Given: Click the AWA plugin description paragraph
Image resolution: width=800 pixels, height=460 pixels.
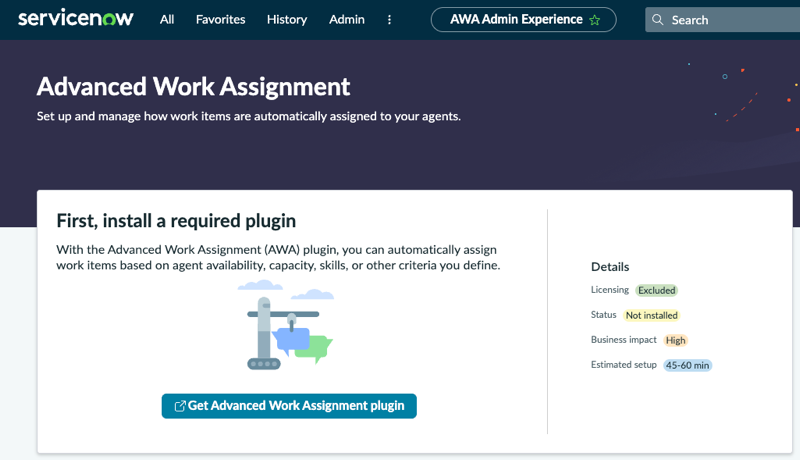Looking at the screenshot, I should pyautogui.click(x=278, y=258).
